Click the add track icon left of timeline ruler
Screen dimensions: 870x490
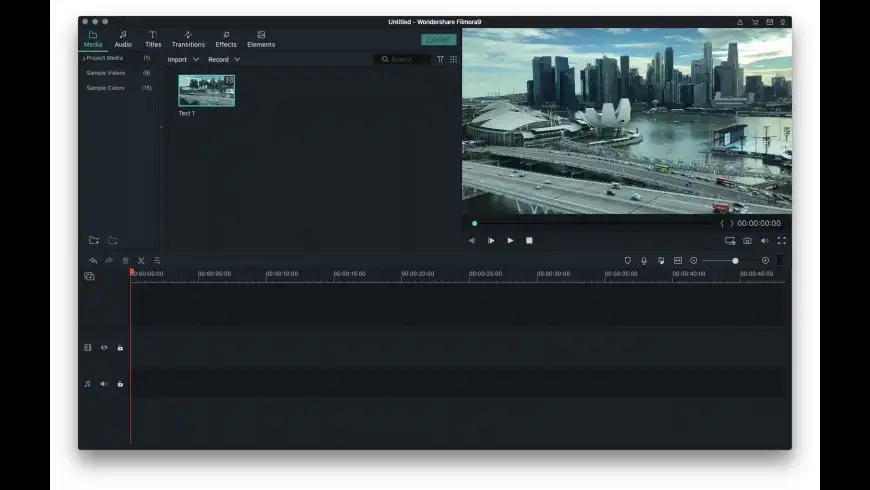pos(89,276)
